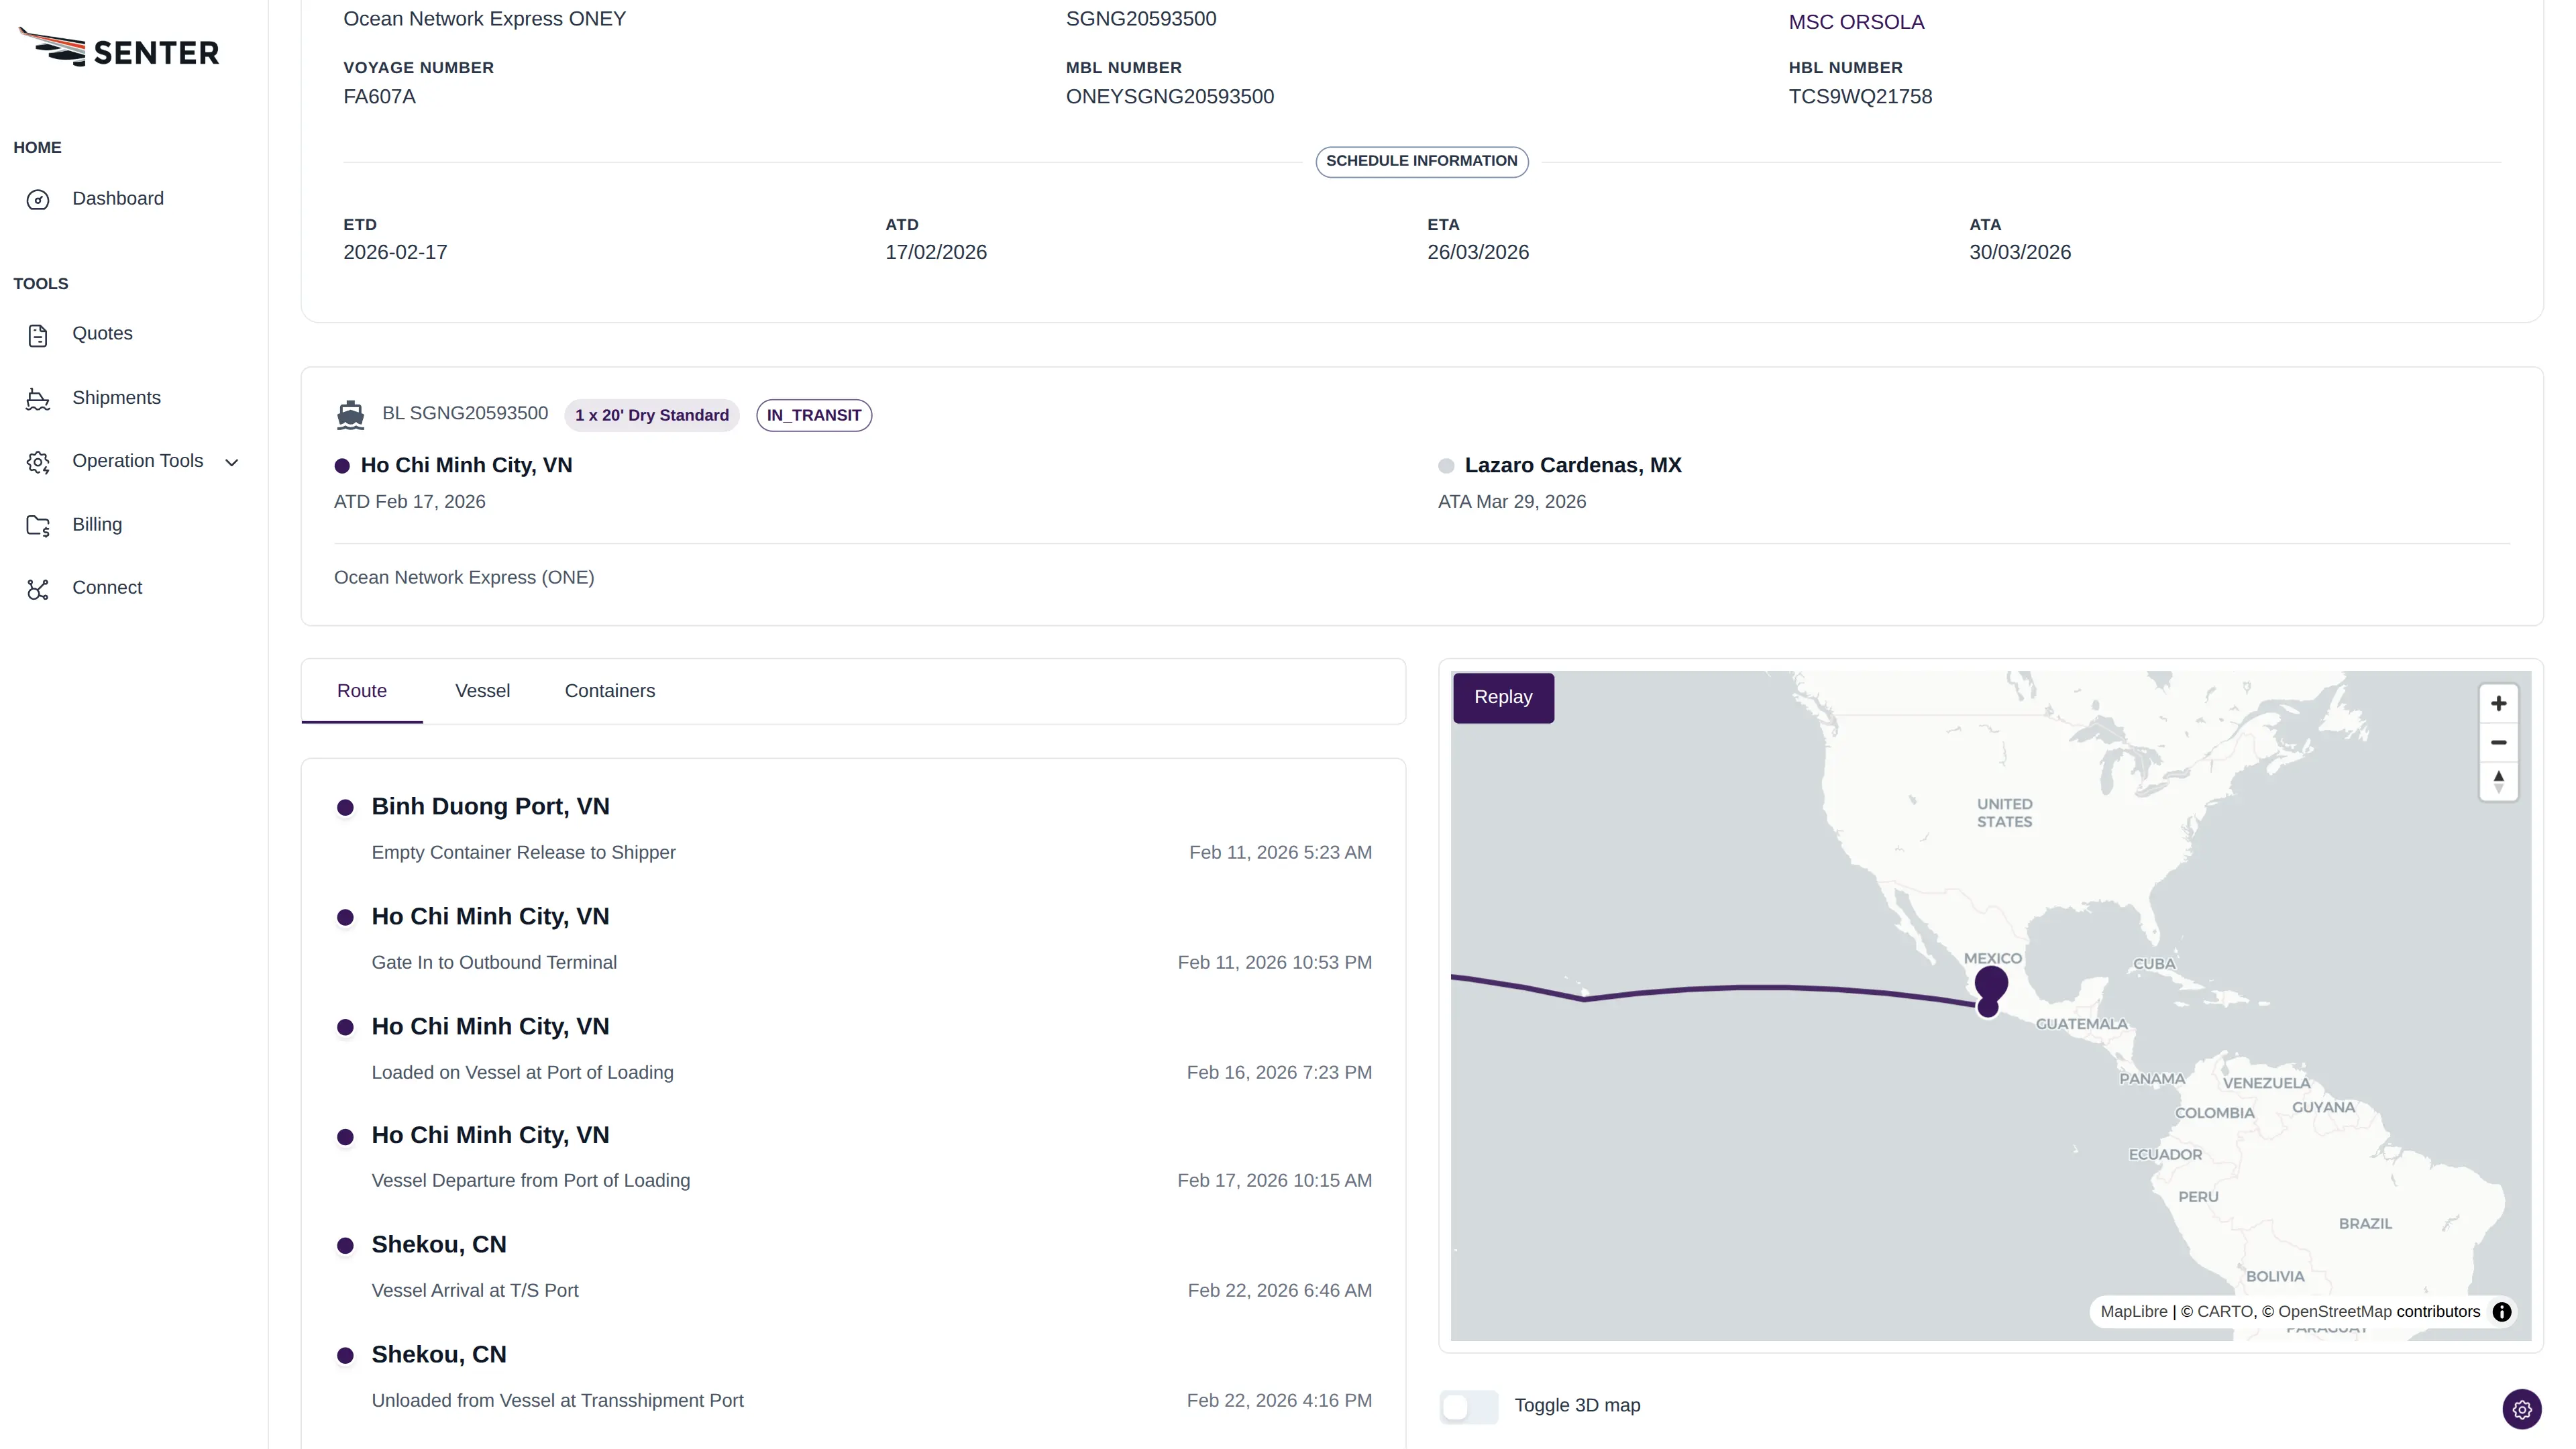Click Empty Container Release to Shipper event

point(524,853)
